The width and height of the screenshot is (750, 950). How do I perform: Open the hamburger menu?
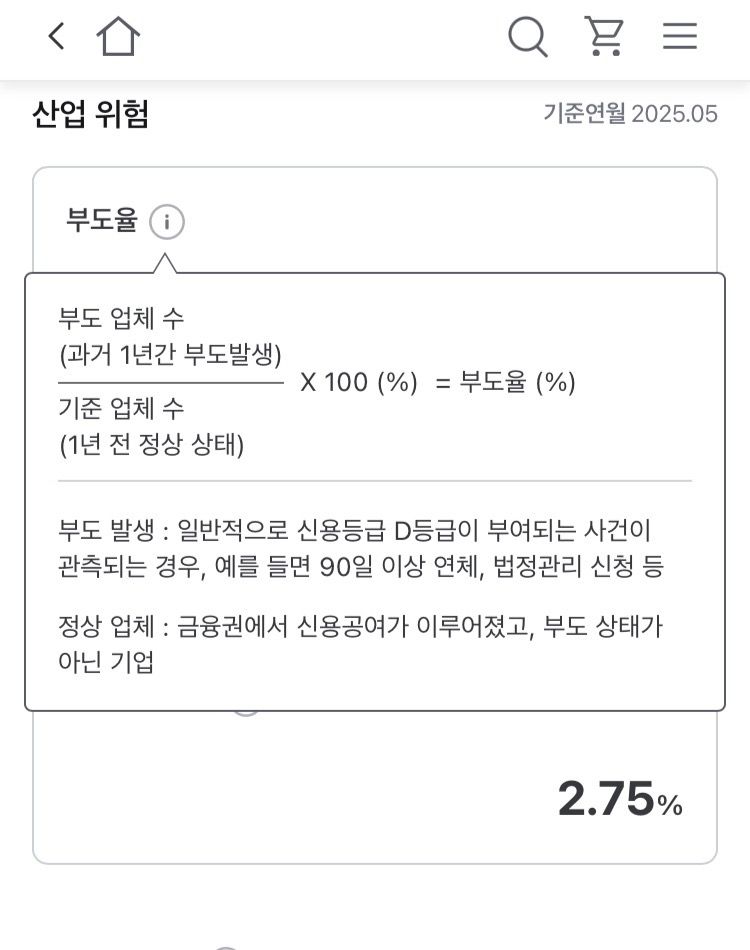tap(680, 36)
